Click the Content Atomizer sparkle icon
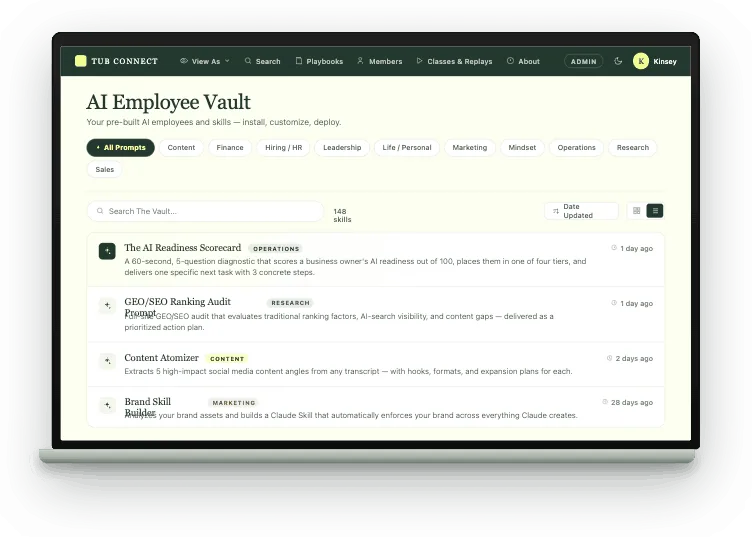 tap(107, 361)
